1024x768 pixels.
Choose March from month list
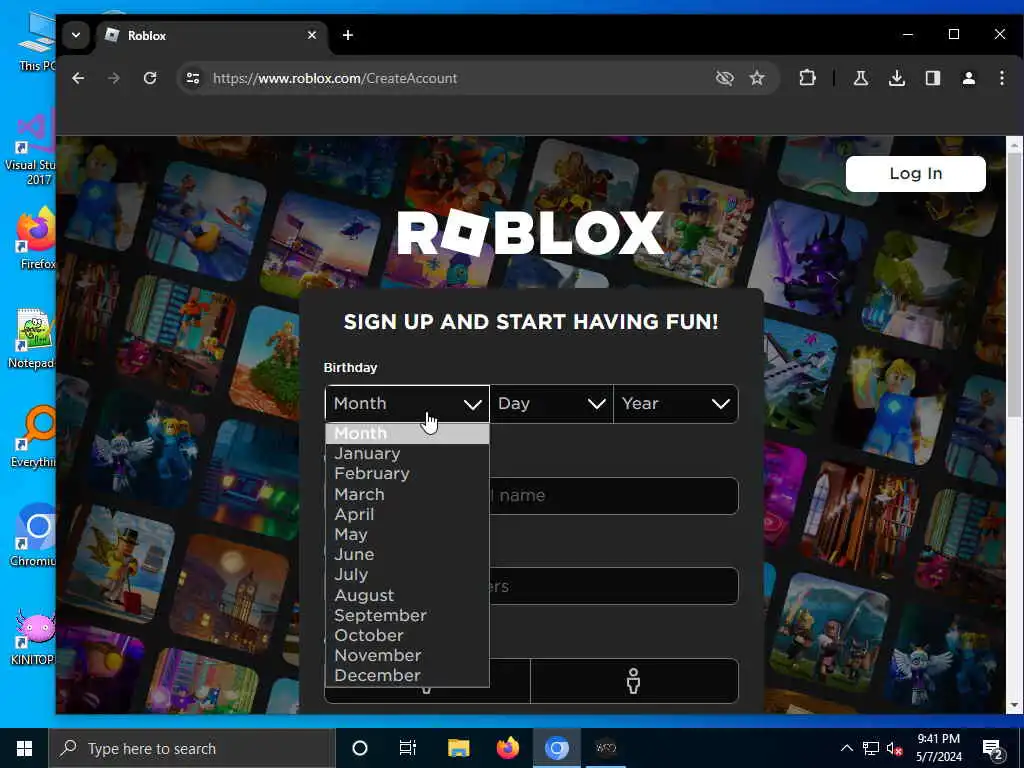coord(407,494)
